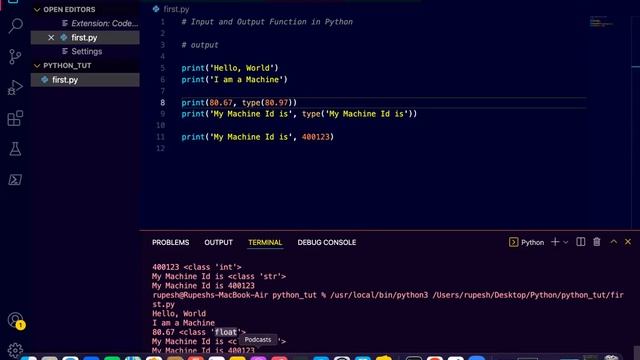Split the terminal panel
This screenshot has width=640, height=360.
click(x=580, y=242)
